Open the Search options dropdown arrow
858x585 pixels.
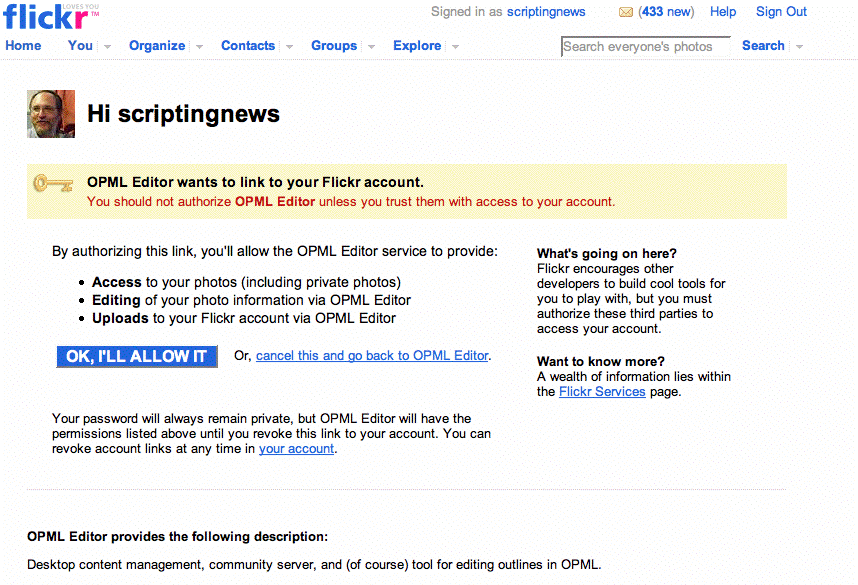[799, 47]
